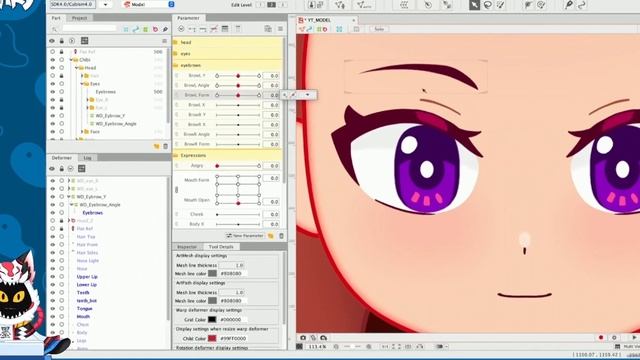Click the delete trash icon under Part list
640x360 pixels.
pos(165,146)
